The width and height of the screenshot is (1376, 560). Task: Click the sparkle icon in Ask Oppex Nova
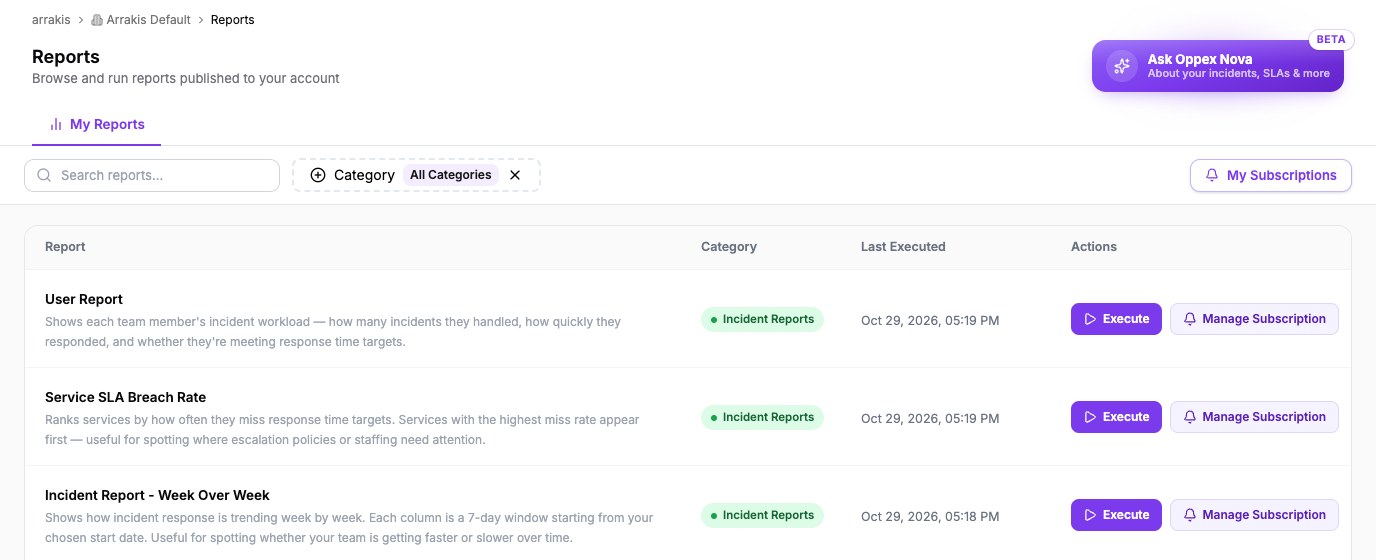[x=1122, y=66]
